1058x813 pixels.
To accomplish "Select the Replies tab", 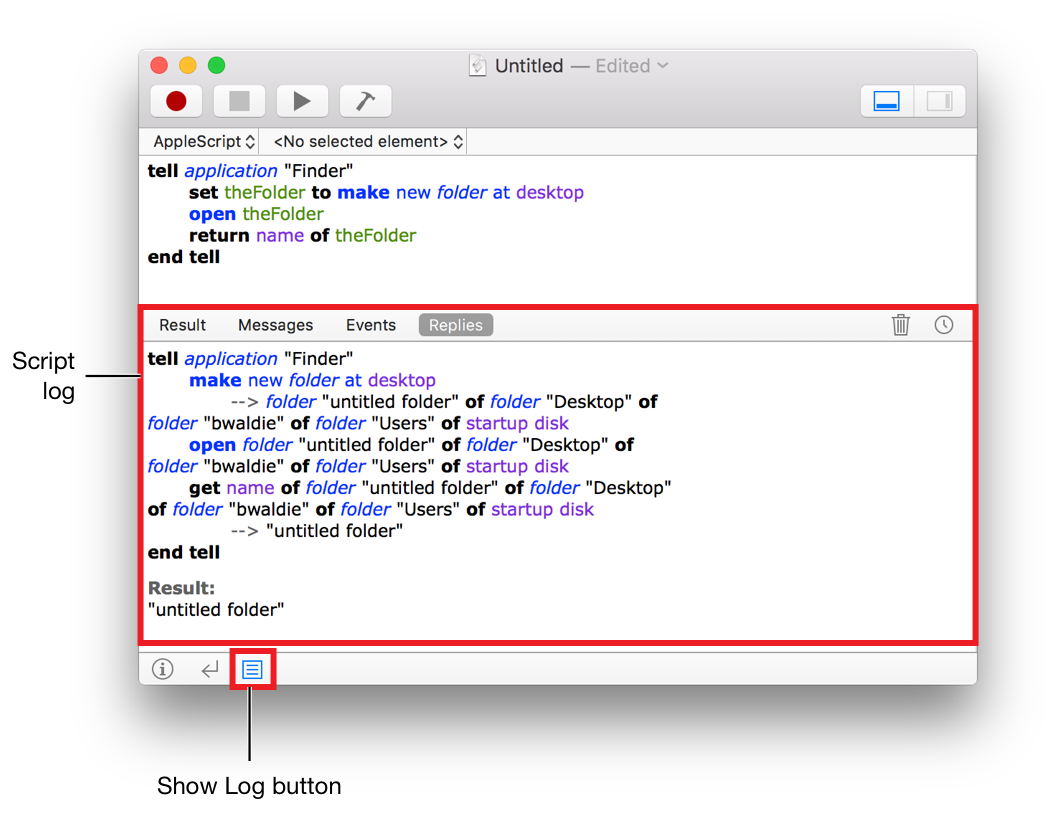I will [455, 325].
